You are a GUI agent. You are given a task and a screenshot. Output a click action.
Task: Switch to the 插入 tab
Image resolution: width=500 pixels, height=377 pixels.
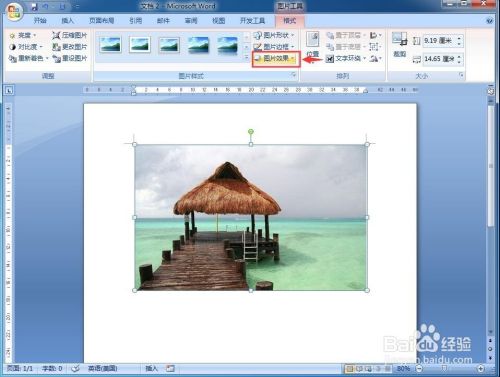tap(68, 21)
